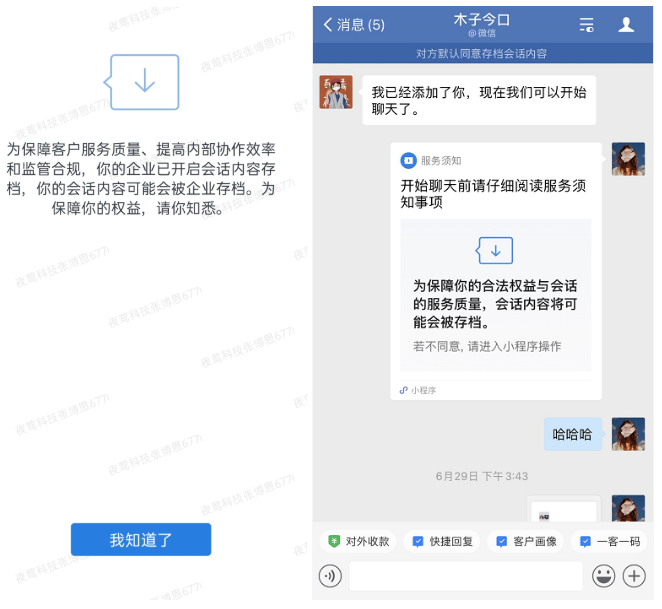
Task: Open the emoji smiley picker
Action: (603, 576)
